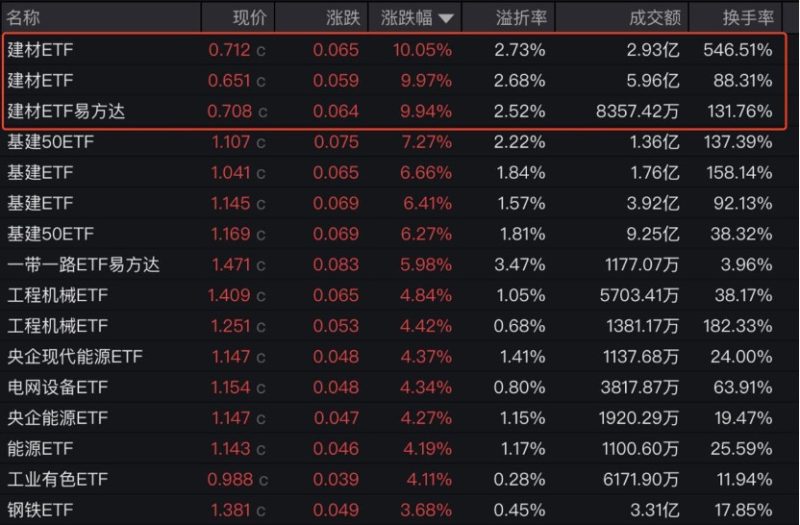This screenshot has width=800, height=525.
Task: Select 基建50ETF row priced 1.107
Action: point(391,142)
